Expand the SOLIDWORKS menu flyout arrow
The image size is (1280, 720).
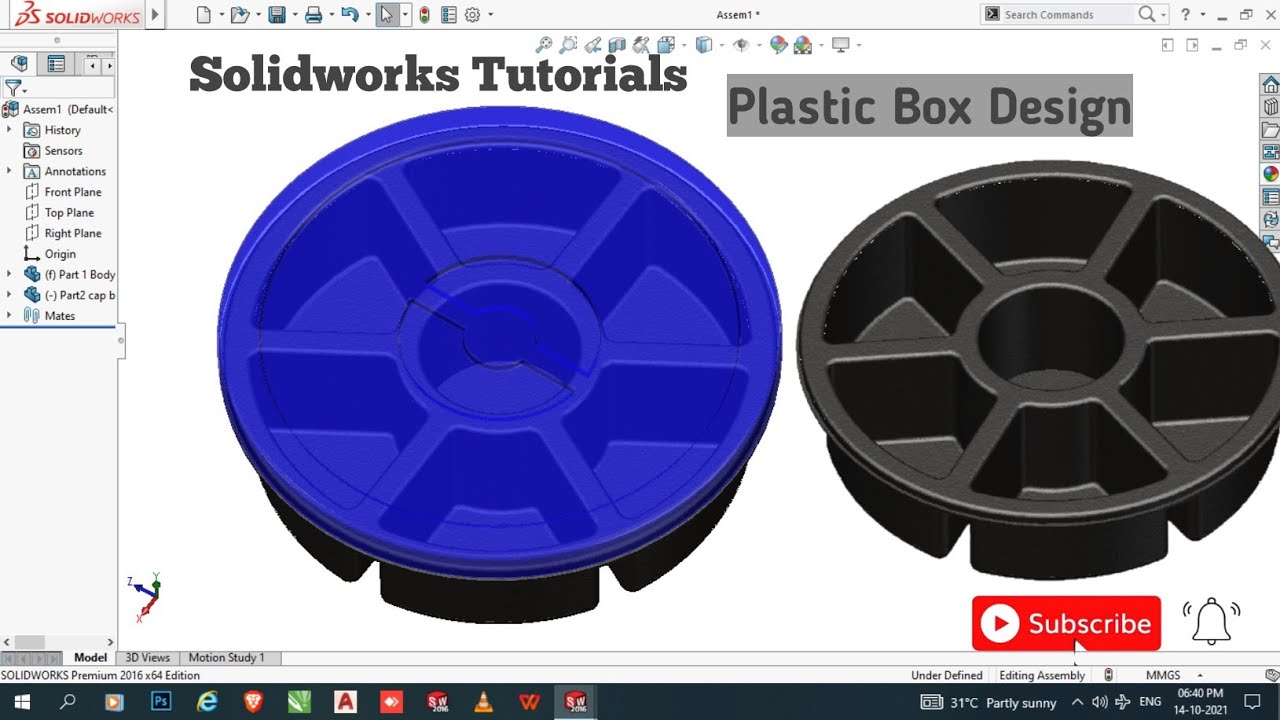[155, 15]
